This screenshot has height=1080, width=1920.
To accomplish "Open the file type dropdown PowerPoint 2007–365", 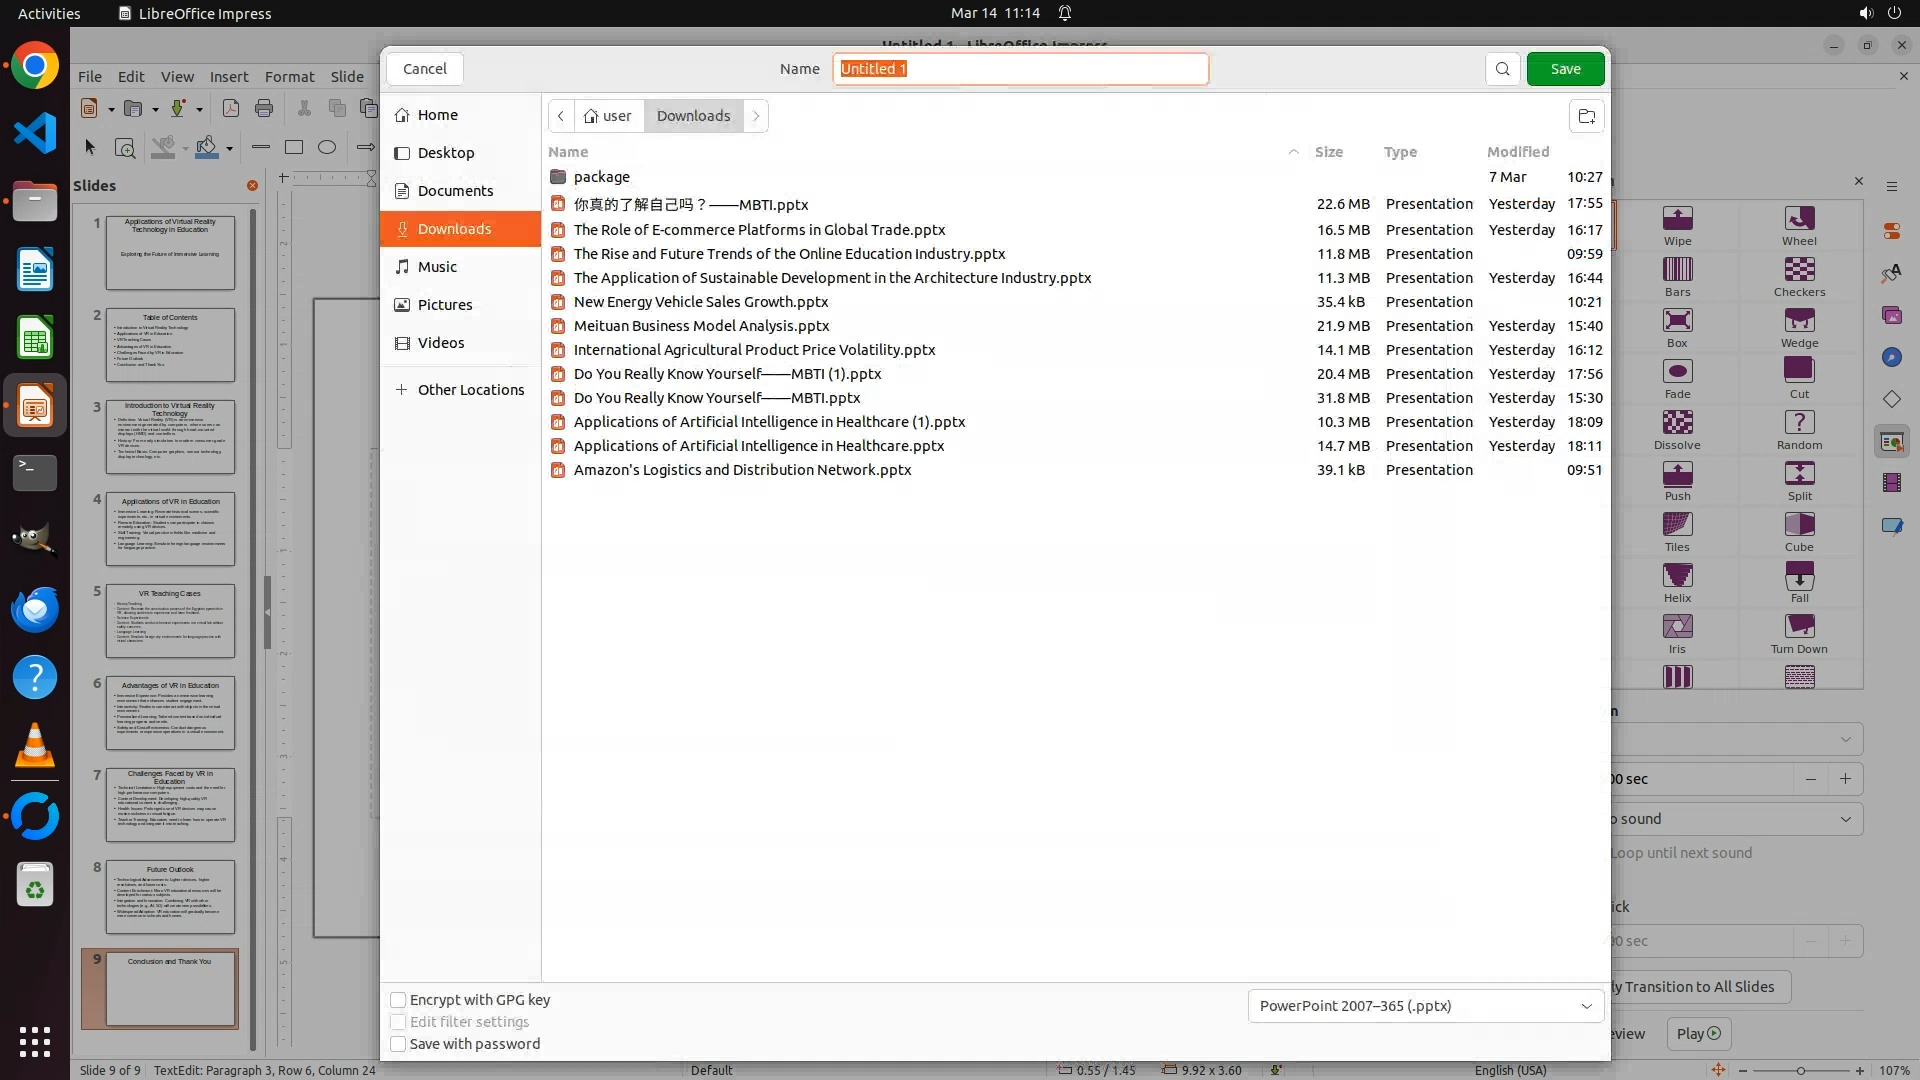I will (x=1425, y=1006).
